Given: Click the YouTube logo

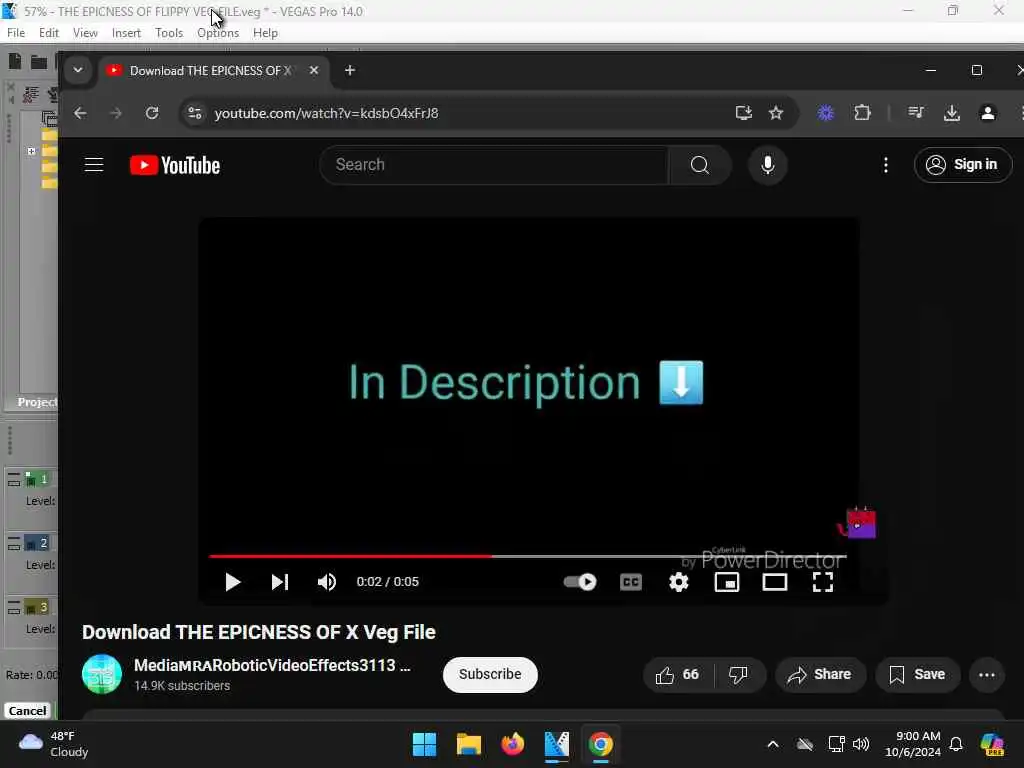Looking at the screenshot, I should pos(175,165).
